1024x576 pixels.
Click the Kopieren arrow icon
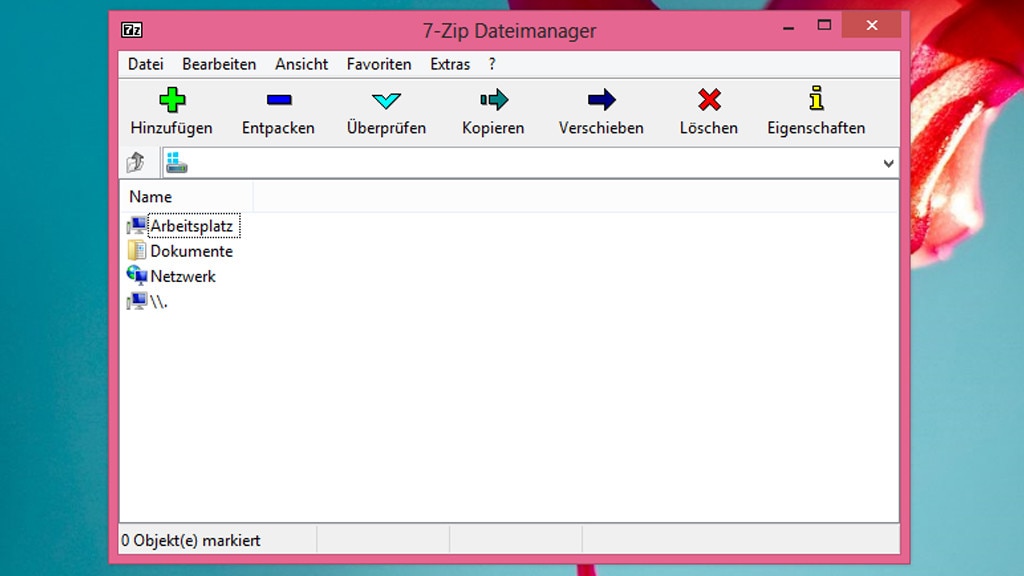[x=494, y=100]
